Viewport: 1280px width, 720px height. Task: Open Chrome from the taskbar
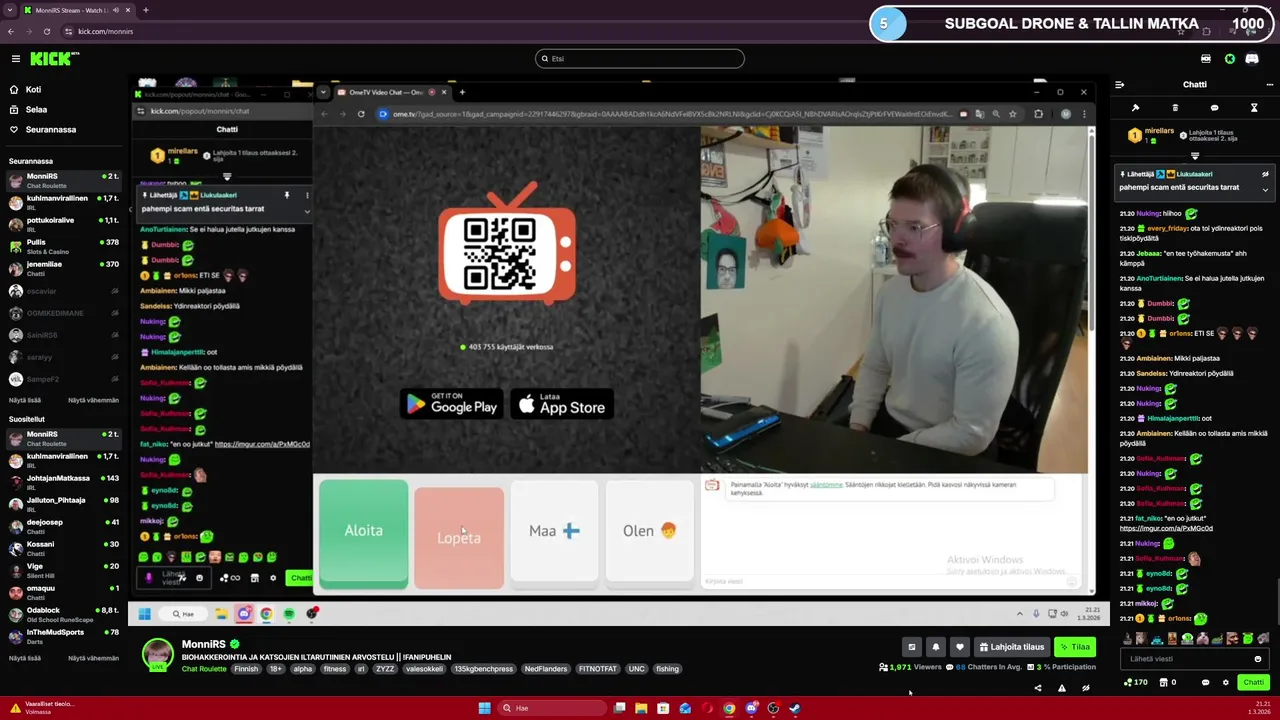point(729,708)
